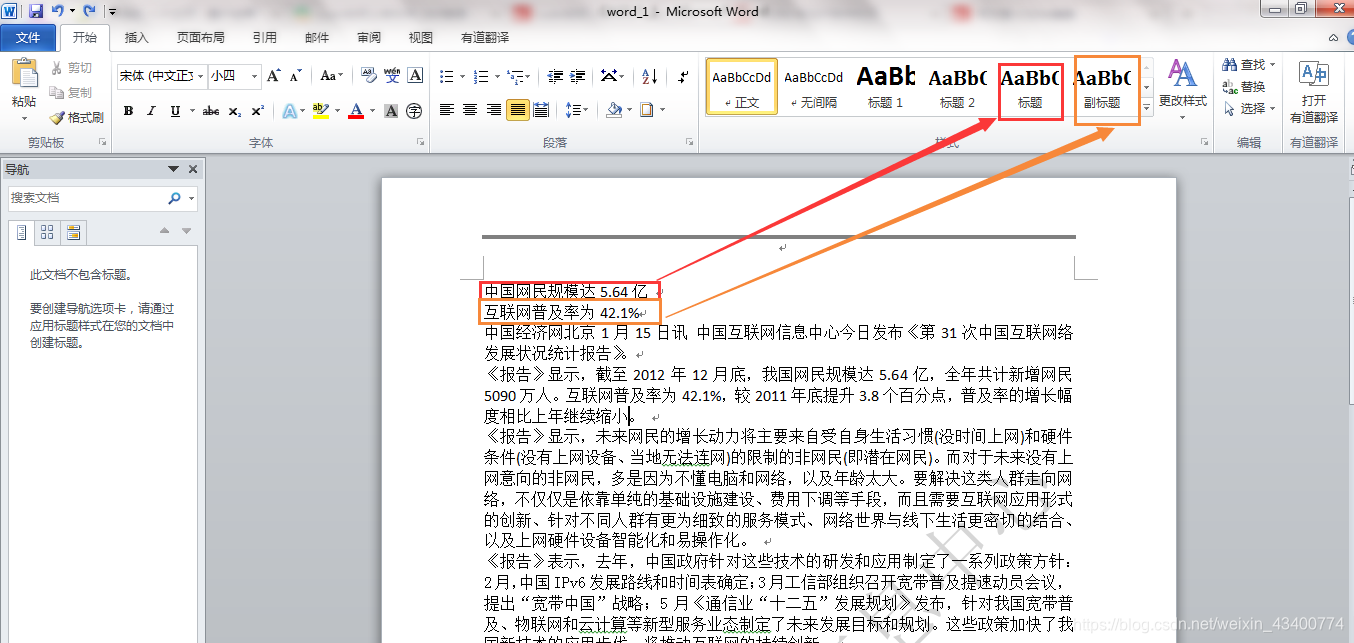Switch to the 页面布局 Page Layout tab
The image size is (1354, 643).
tap(201, 38)
